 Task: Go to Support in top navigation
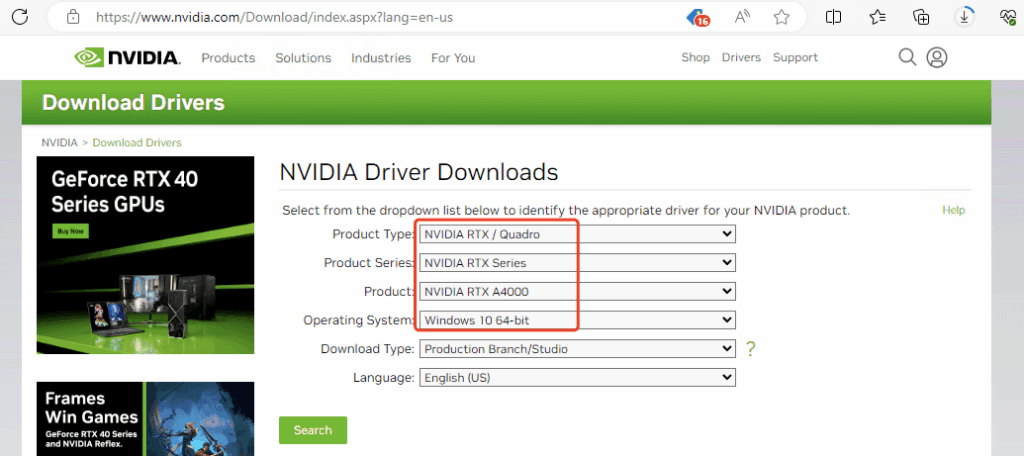click(795, 57)
